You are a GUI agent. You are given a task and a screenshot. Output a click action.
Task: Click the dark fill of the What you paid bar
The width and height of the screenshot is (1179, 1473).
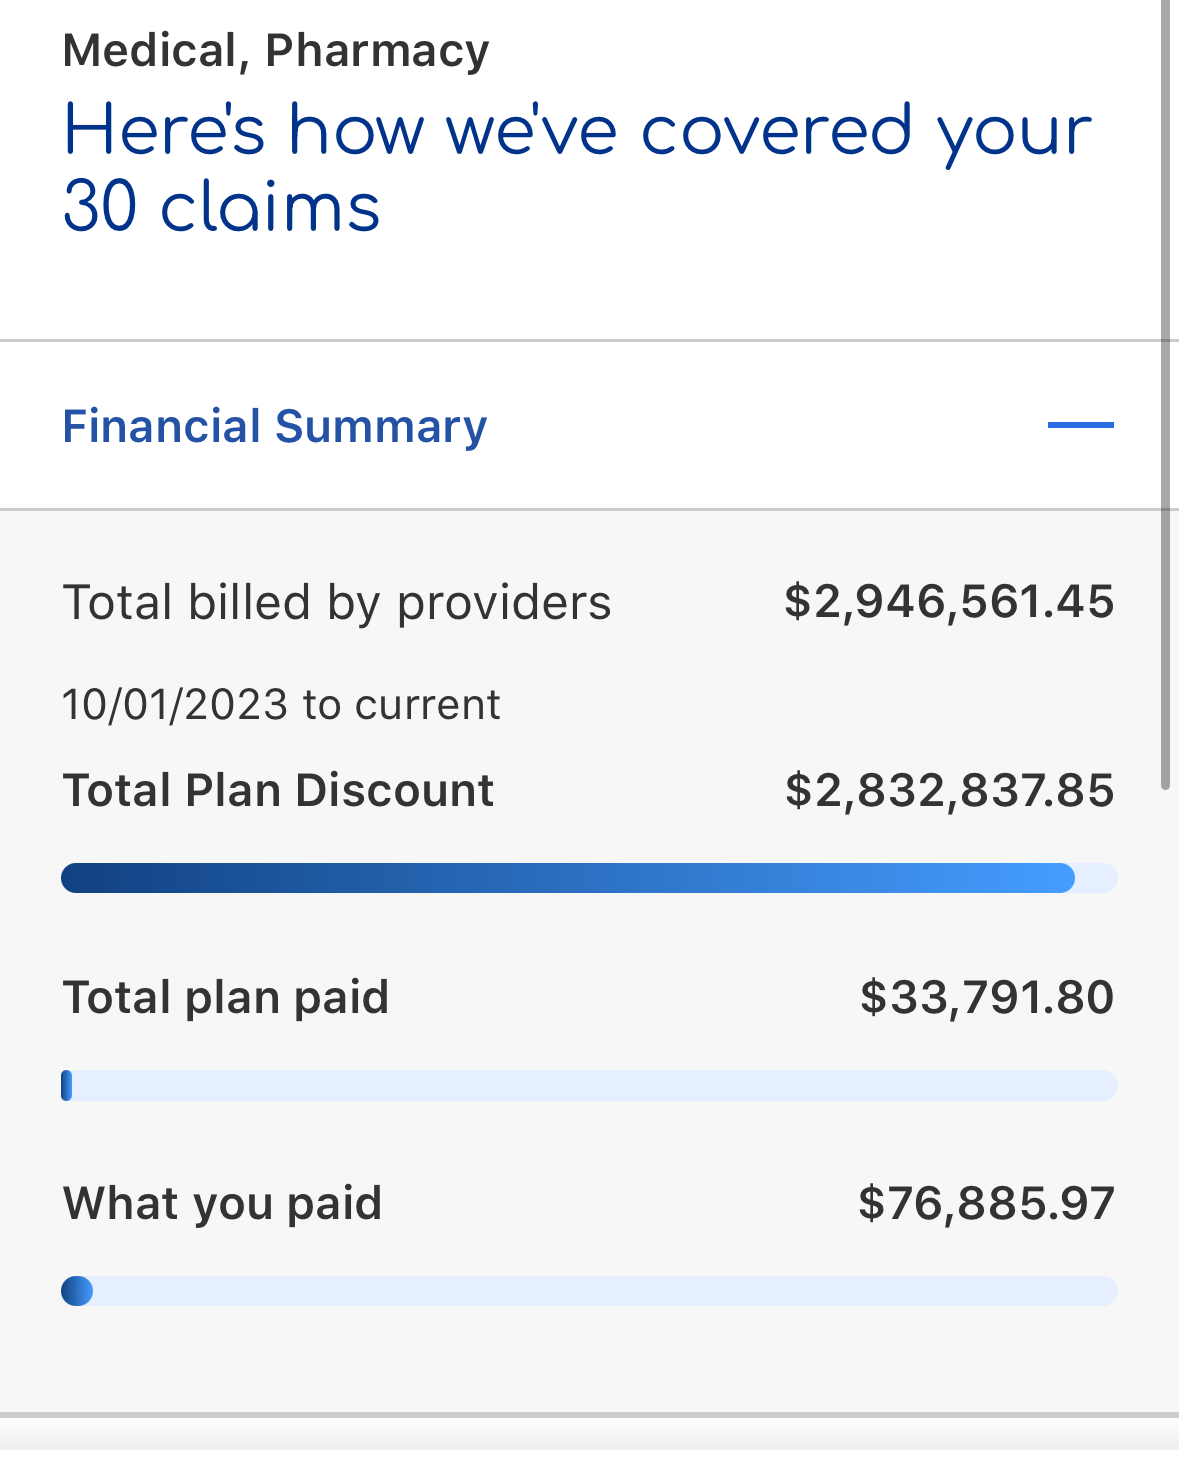pyautogui.click(x=77, y=1291)
